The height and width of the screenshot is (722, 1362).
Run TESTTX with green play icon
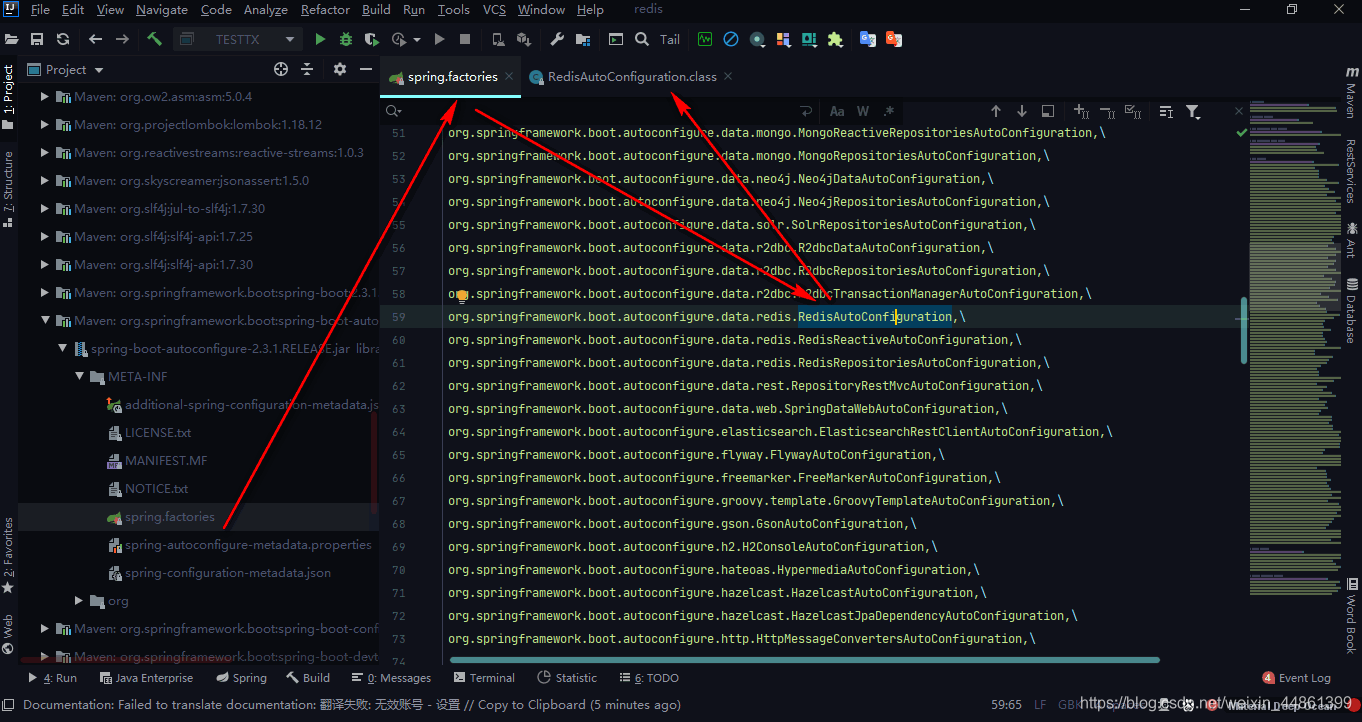pyautogui.click(x=320, y=39)
